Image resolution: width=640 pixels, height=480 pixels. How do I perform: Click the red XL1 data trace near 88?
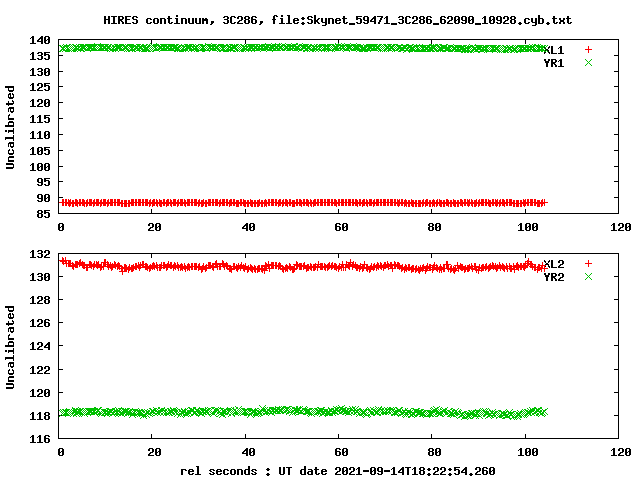point(303,203)
